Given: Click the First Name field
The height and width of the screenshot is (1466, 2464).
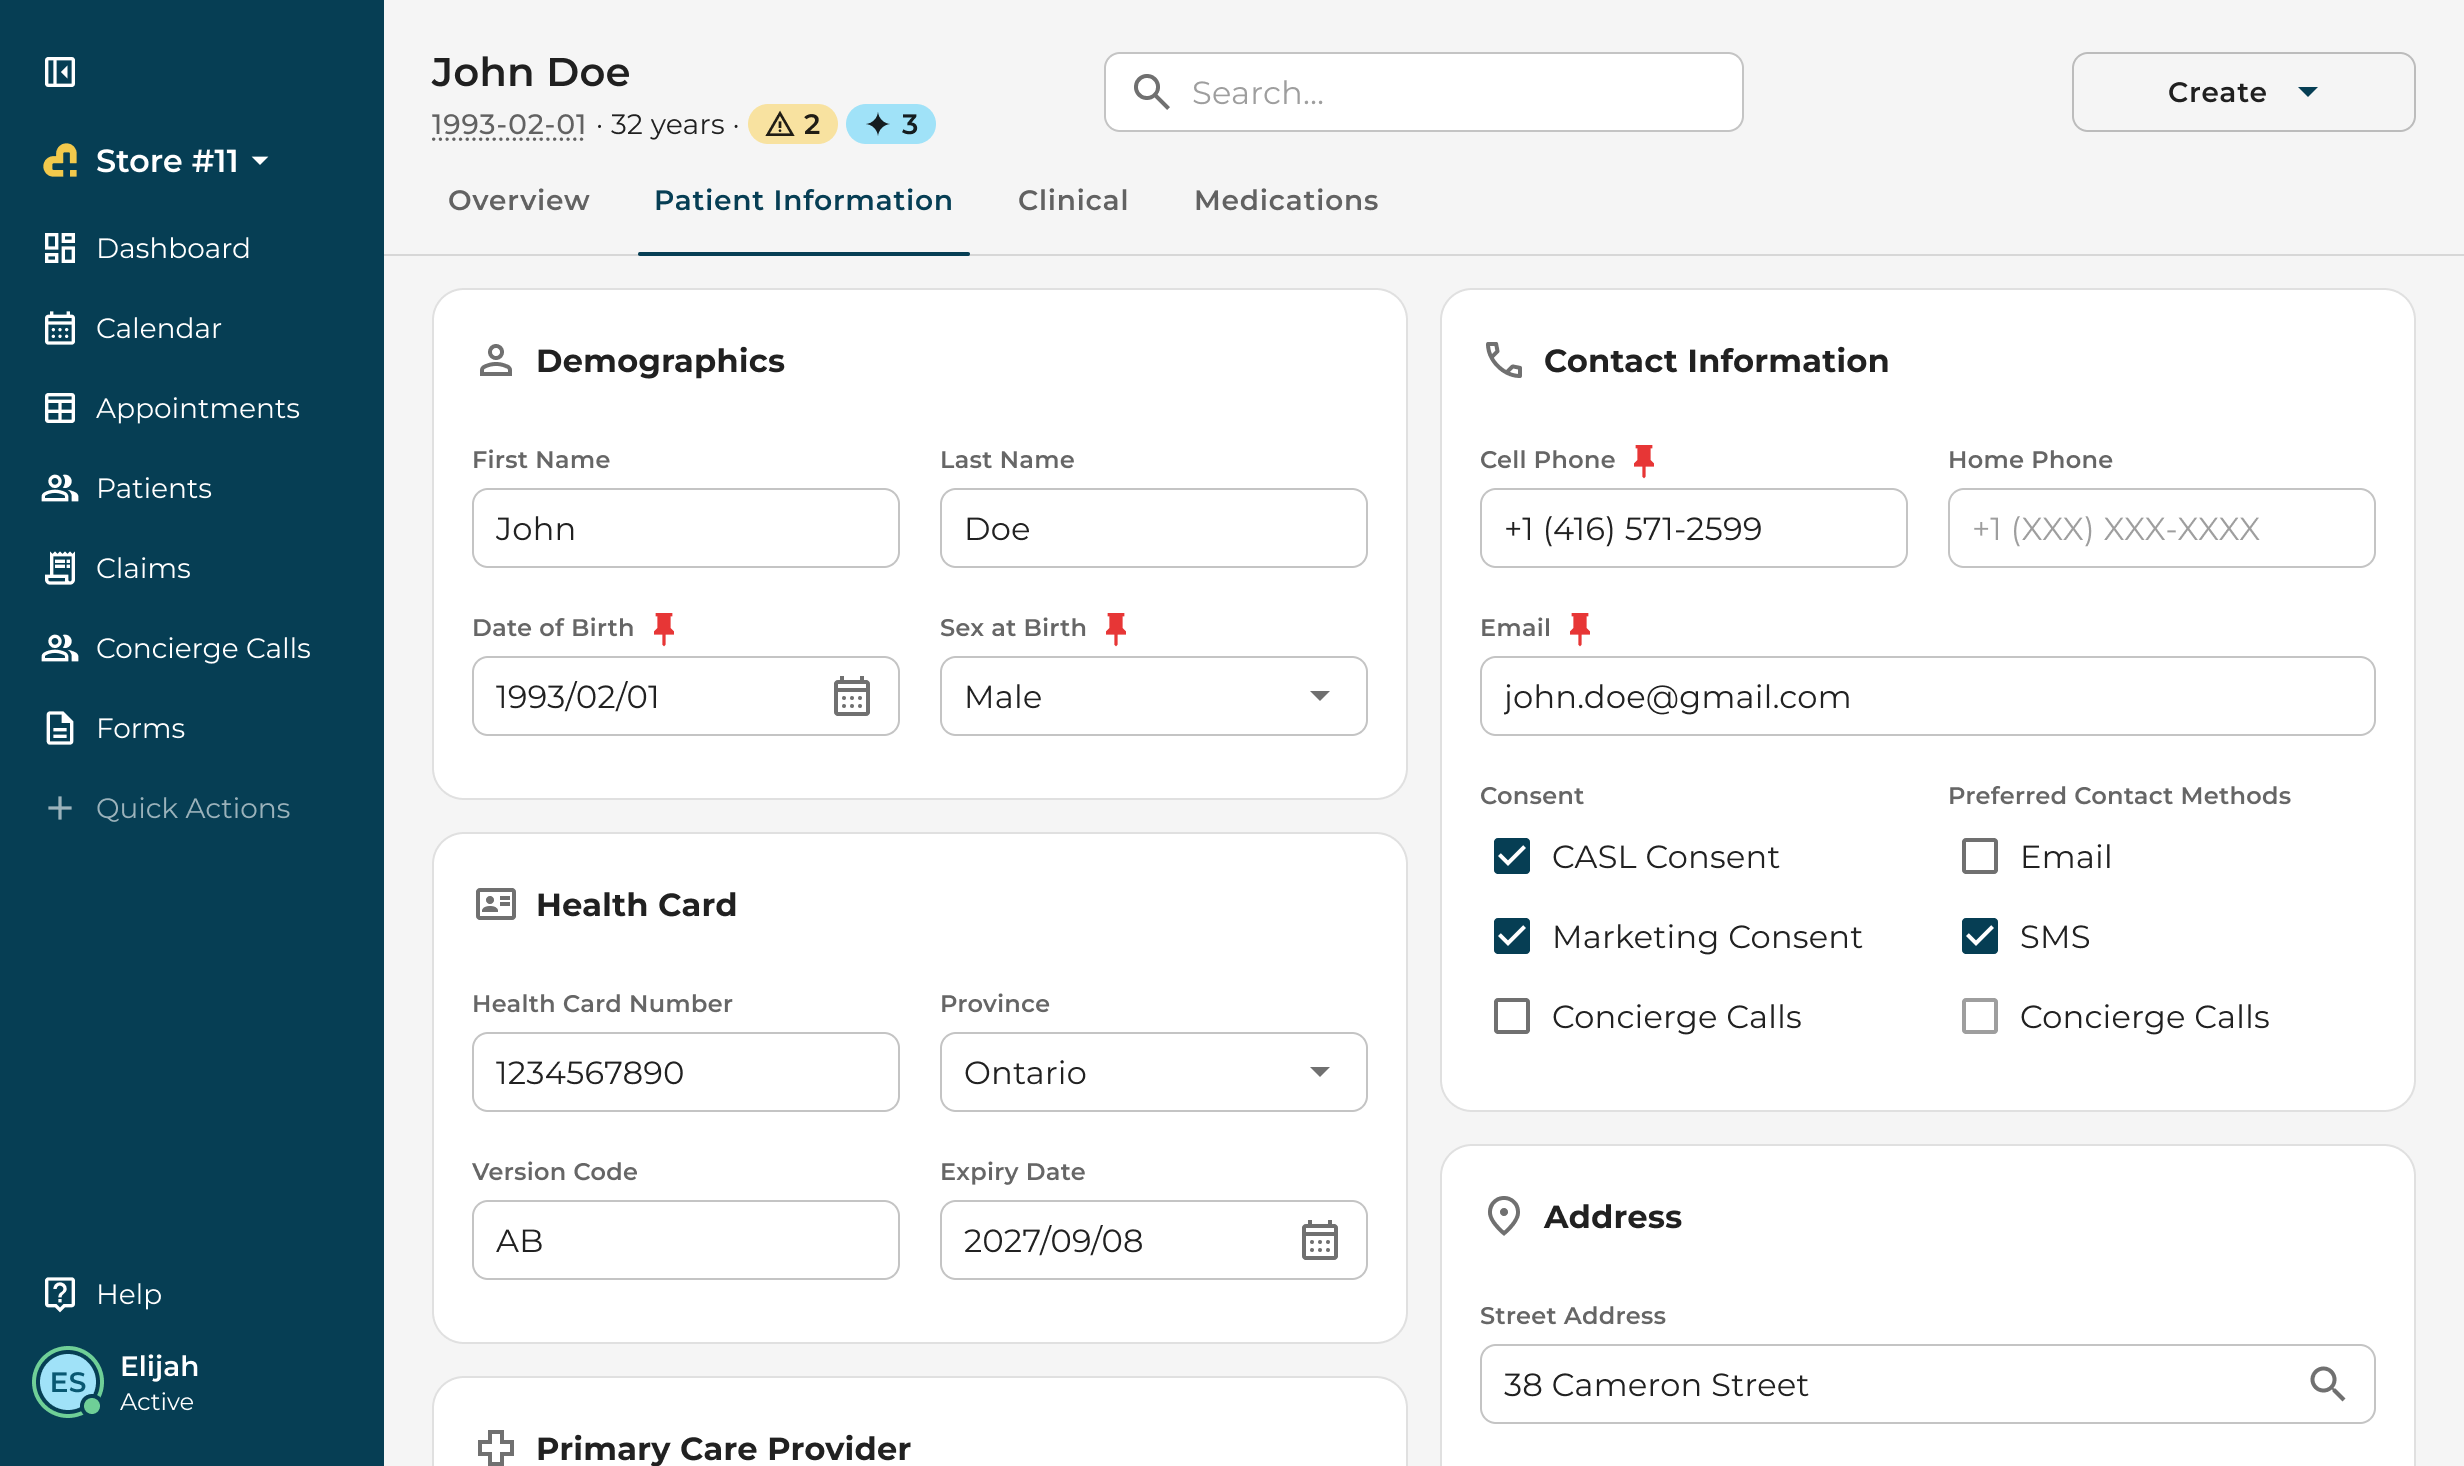Looking at the screenshot, I should (685, 528).
